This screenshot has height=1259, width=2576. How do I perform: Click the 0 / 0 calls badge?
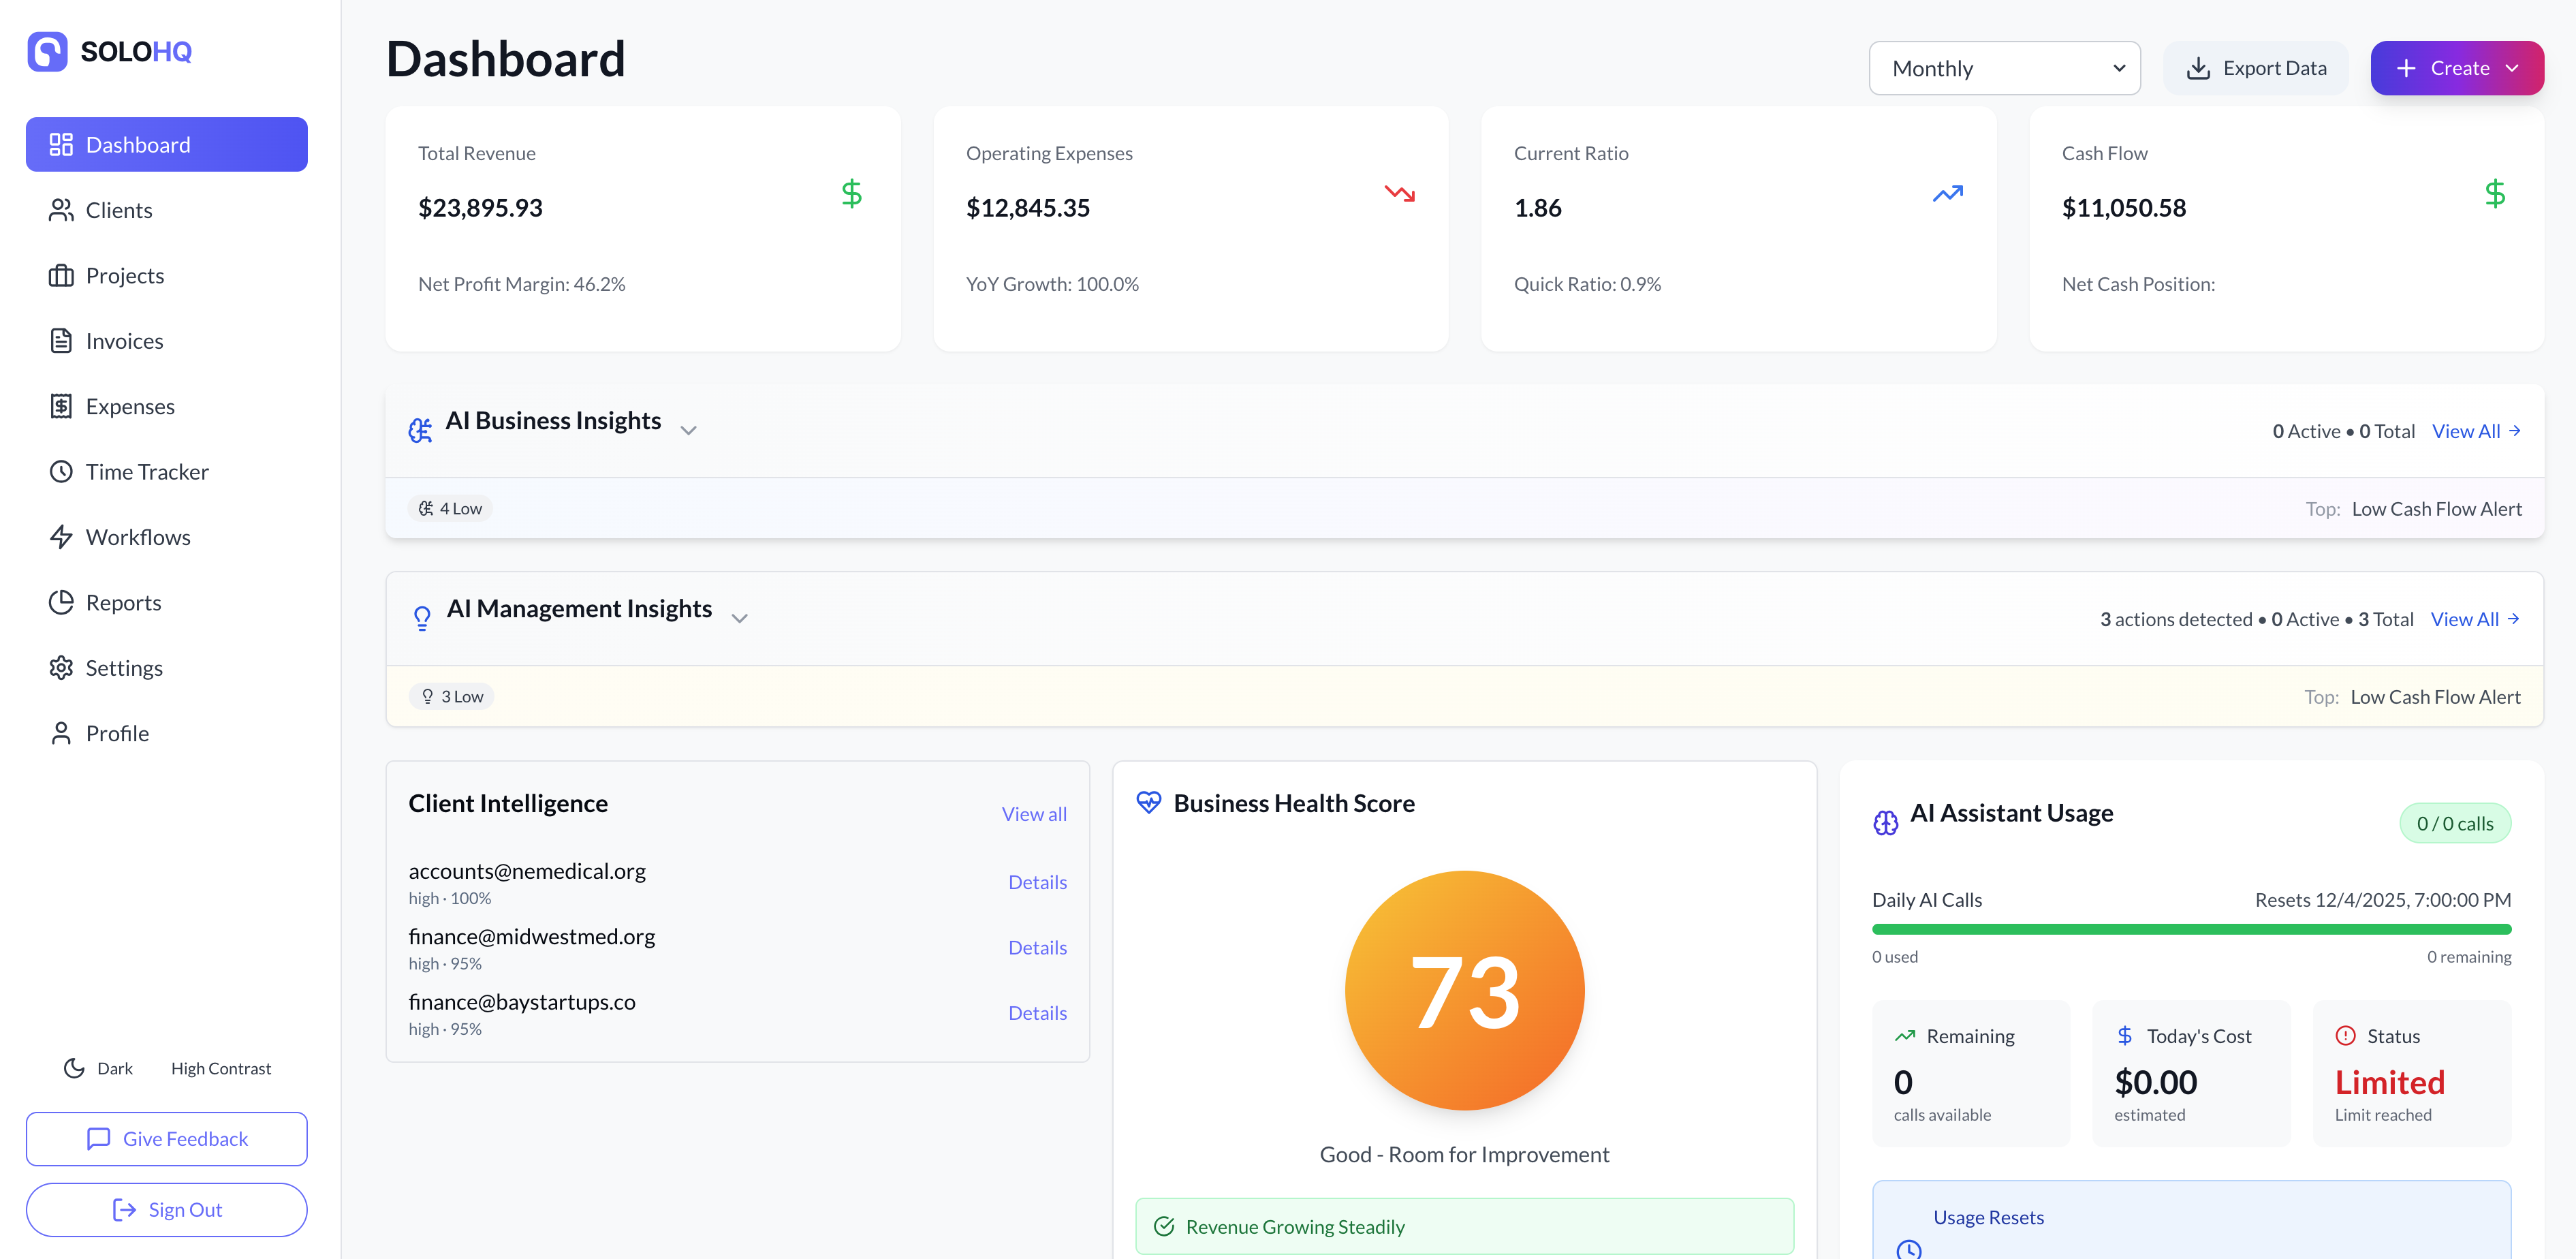[x=2455, y=823]
